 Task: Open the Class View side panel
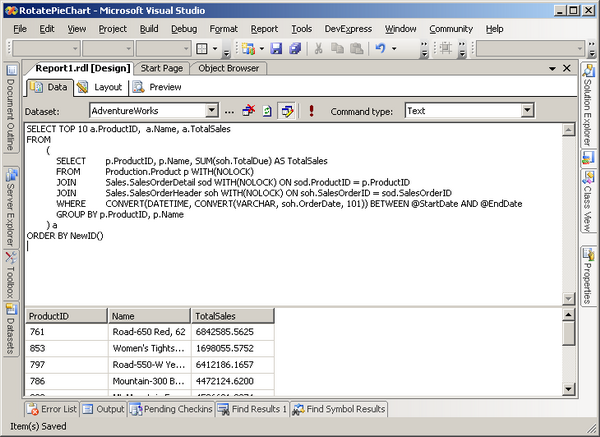pos(588,202)
